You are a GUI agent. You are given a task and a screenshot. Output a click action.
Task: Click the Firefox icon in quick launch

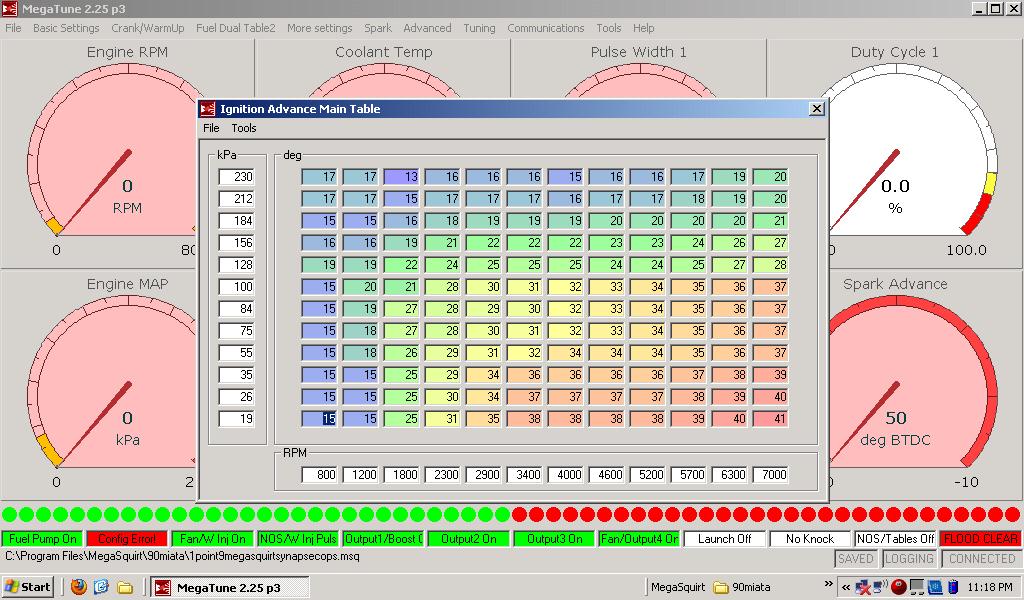coord(79,587)
